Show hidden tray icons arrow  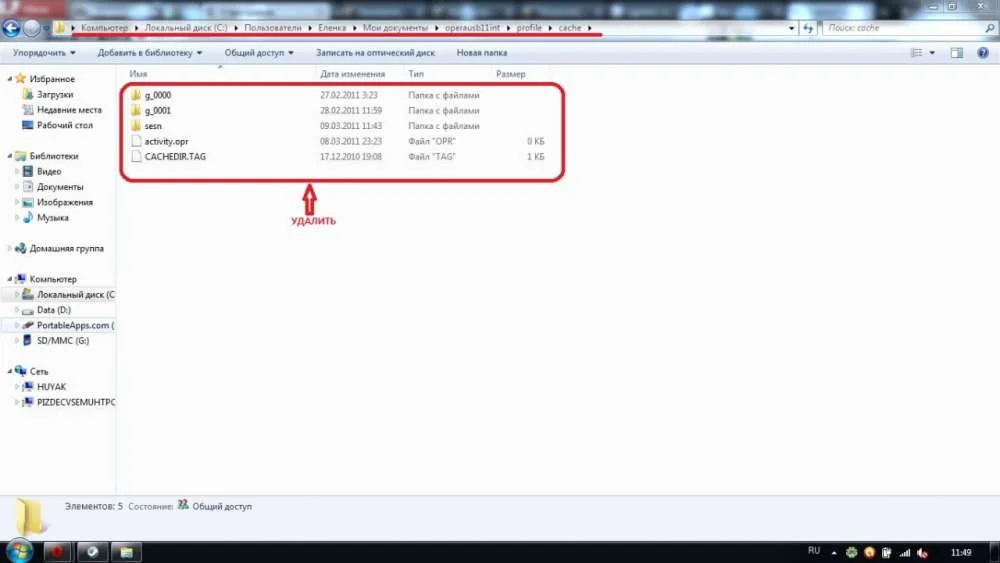[834, 552]
